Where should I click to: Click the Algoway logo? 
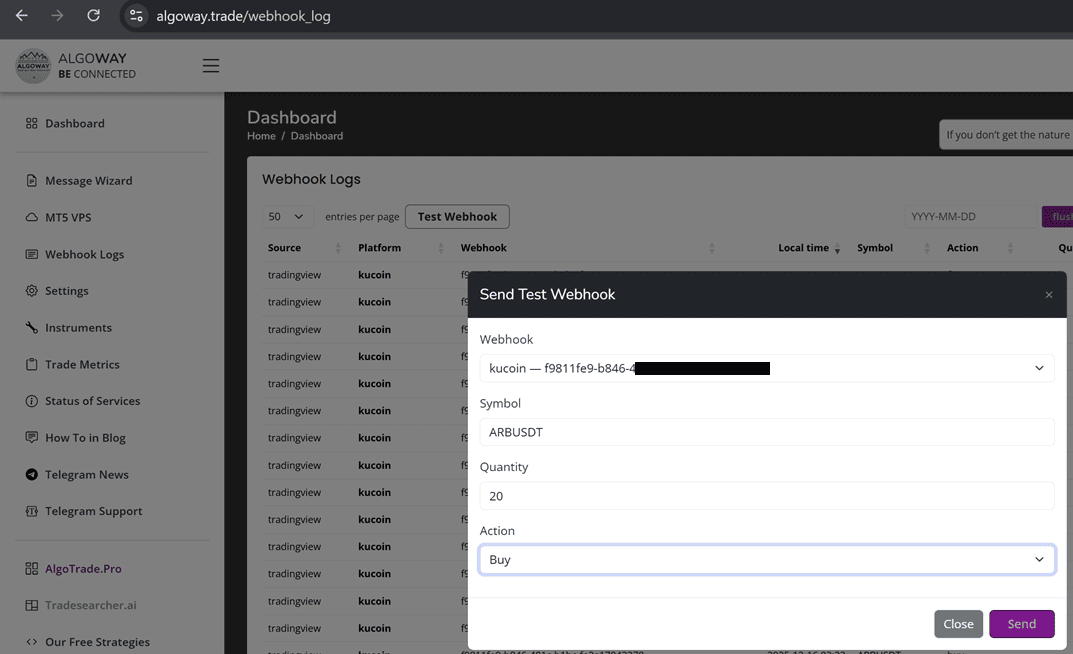[33, 66]
